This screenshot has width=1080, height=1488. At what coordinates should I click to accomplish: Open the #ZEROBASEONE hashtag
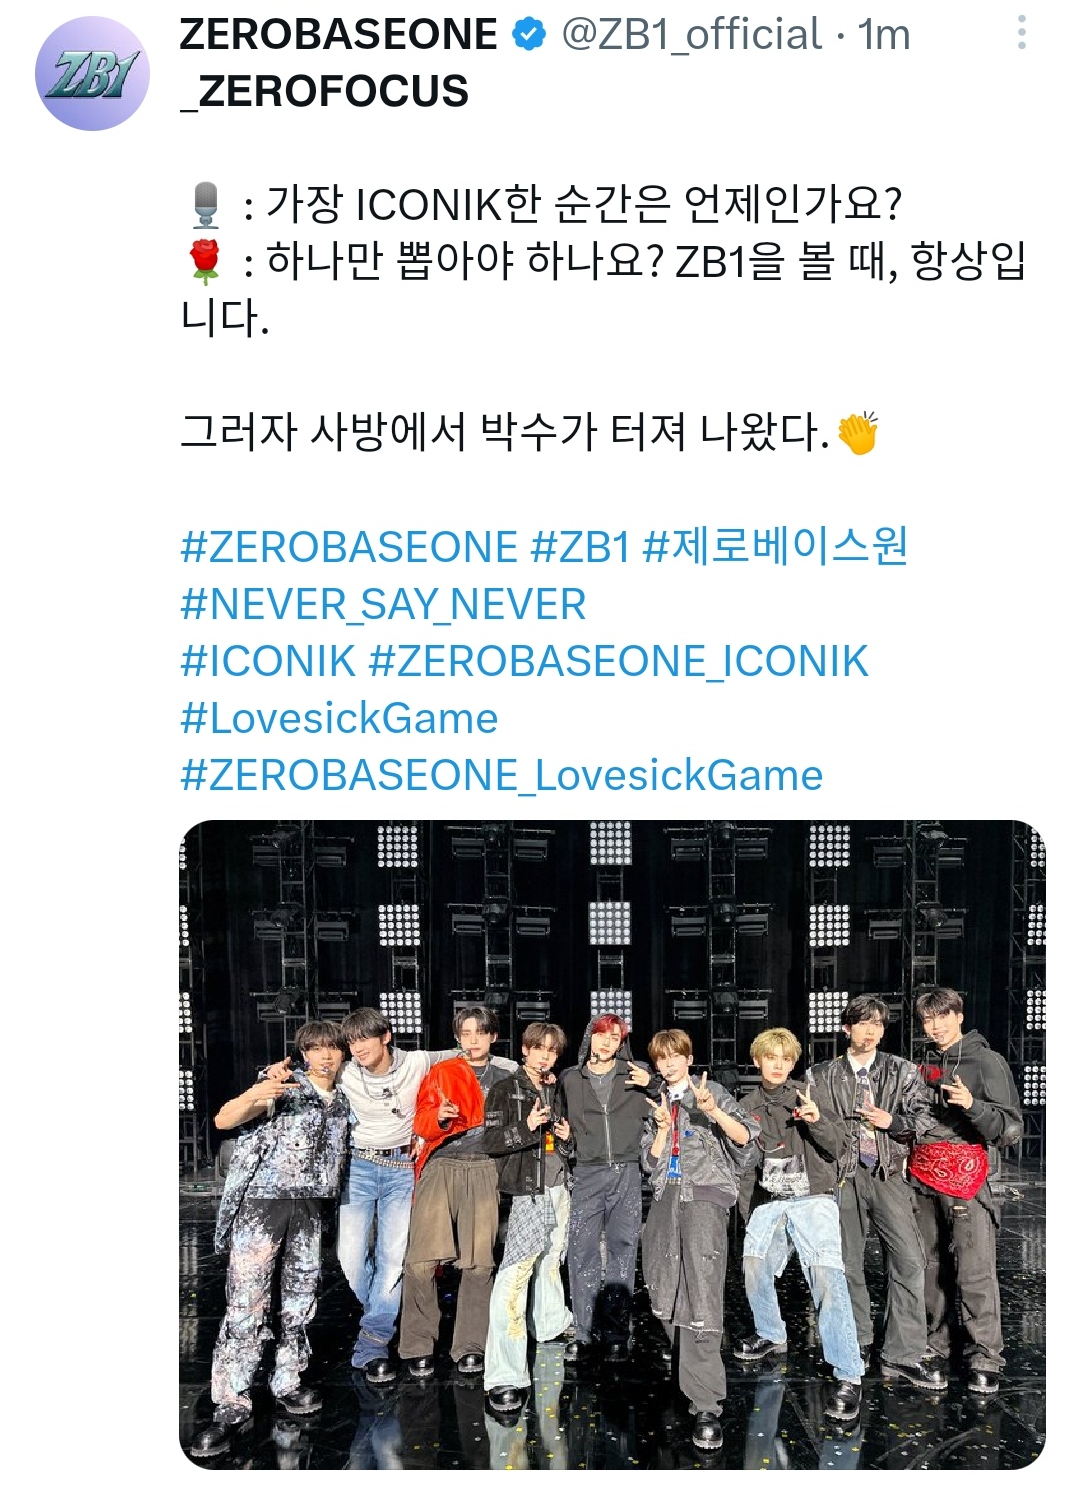tap(349, 548)
